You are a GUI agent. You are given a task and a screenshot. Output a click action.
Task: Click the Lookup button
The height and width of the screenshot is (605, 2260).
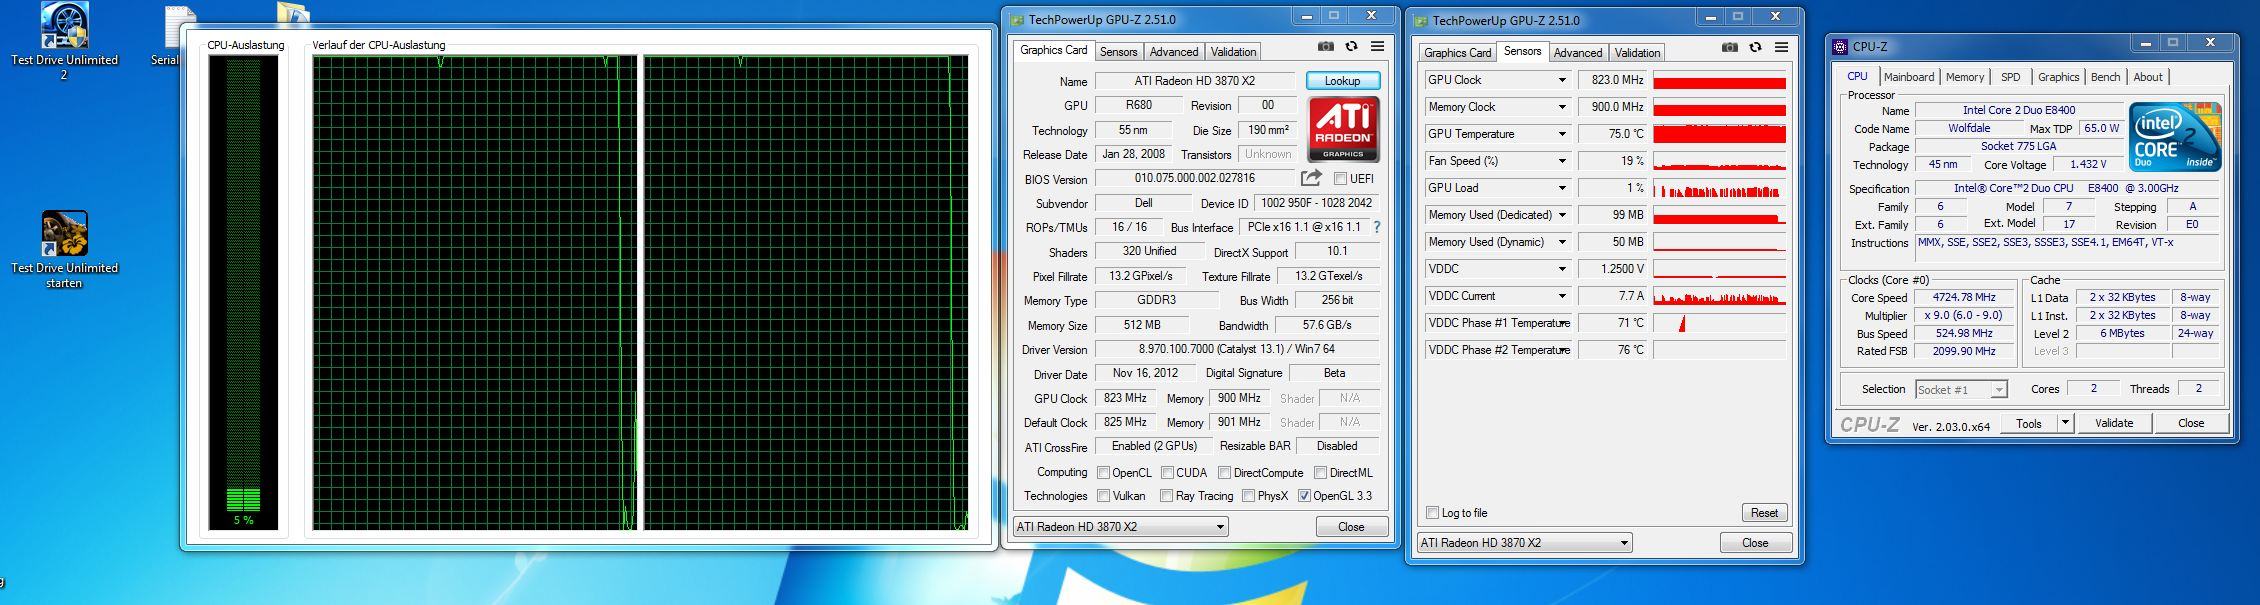pyautogui.click(x=1342, y=81)
